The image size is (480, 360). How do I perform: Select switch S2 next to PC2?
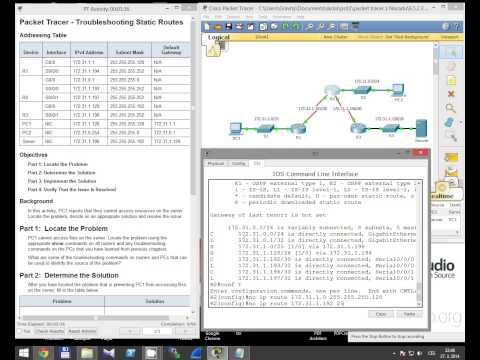click(362, 91)
